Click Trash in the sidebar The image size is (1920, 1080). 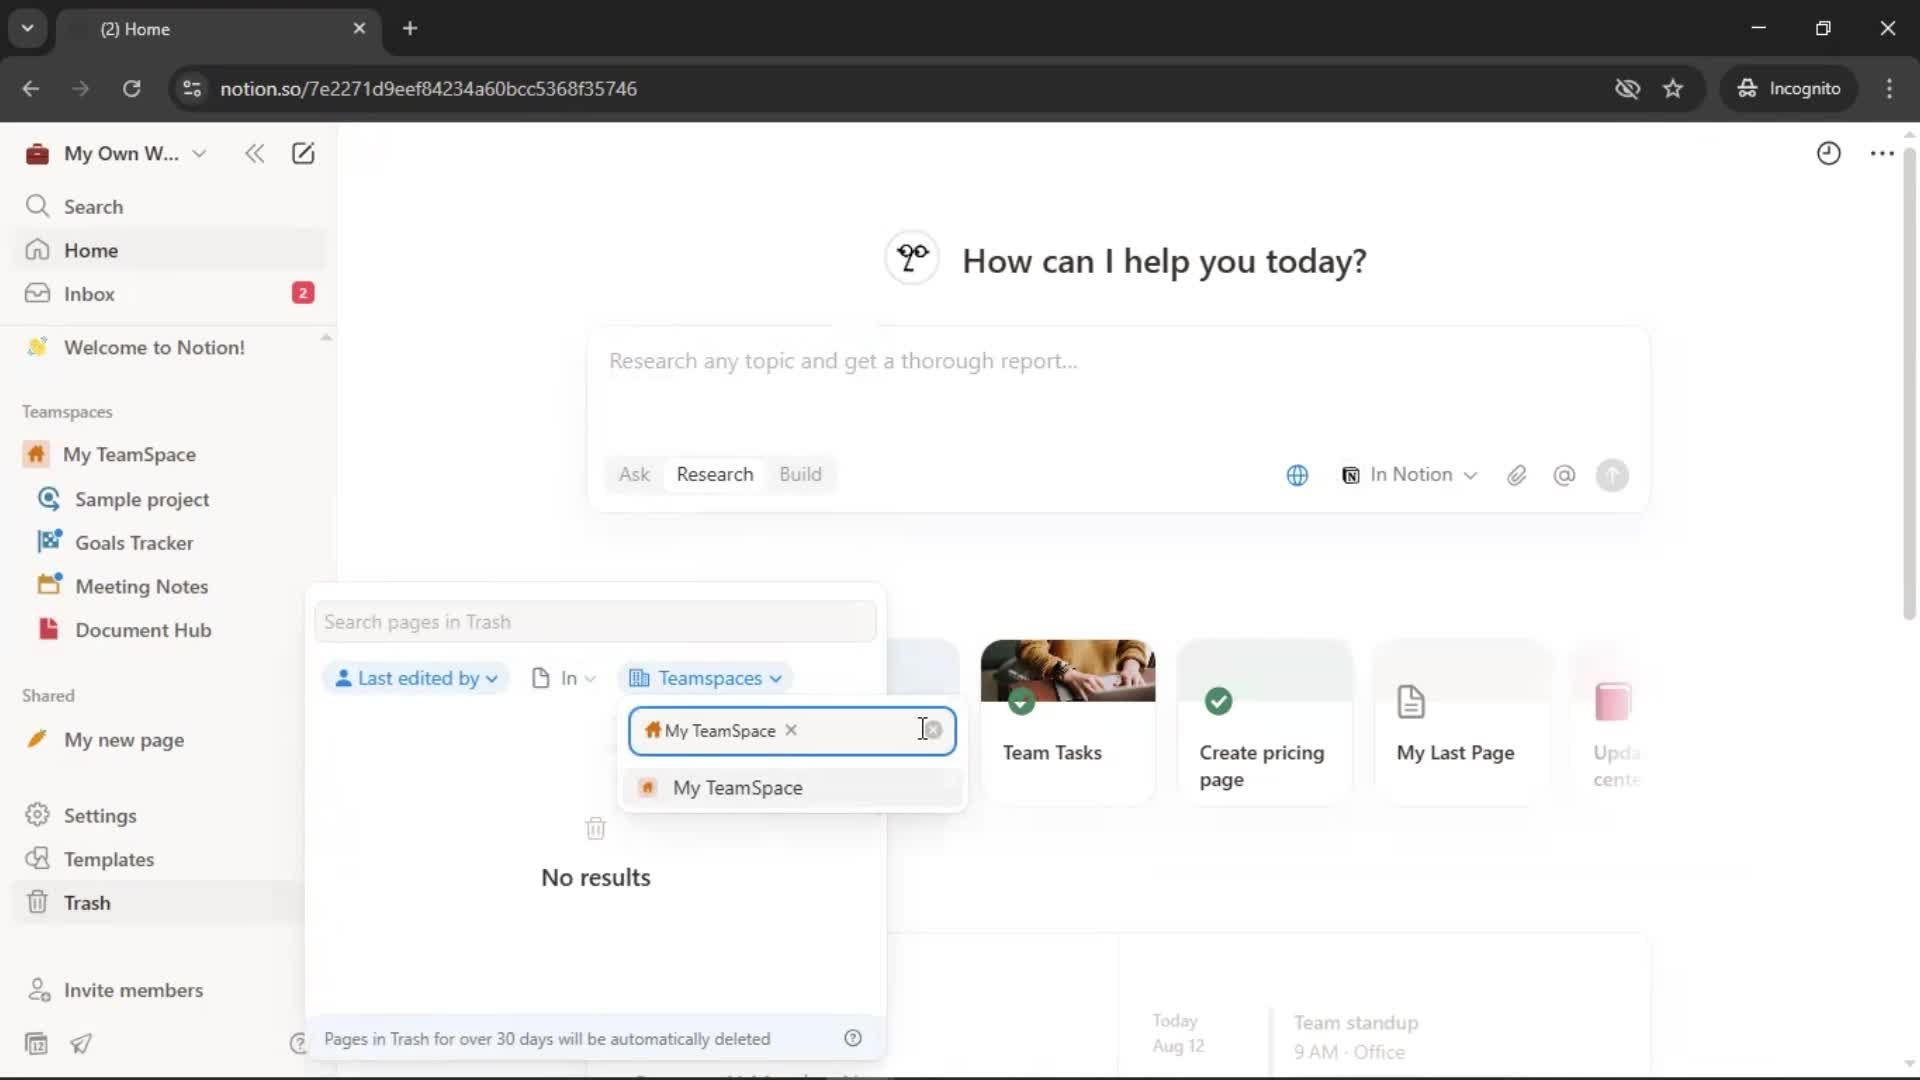(x=160, y=903)
